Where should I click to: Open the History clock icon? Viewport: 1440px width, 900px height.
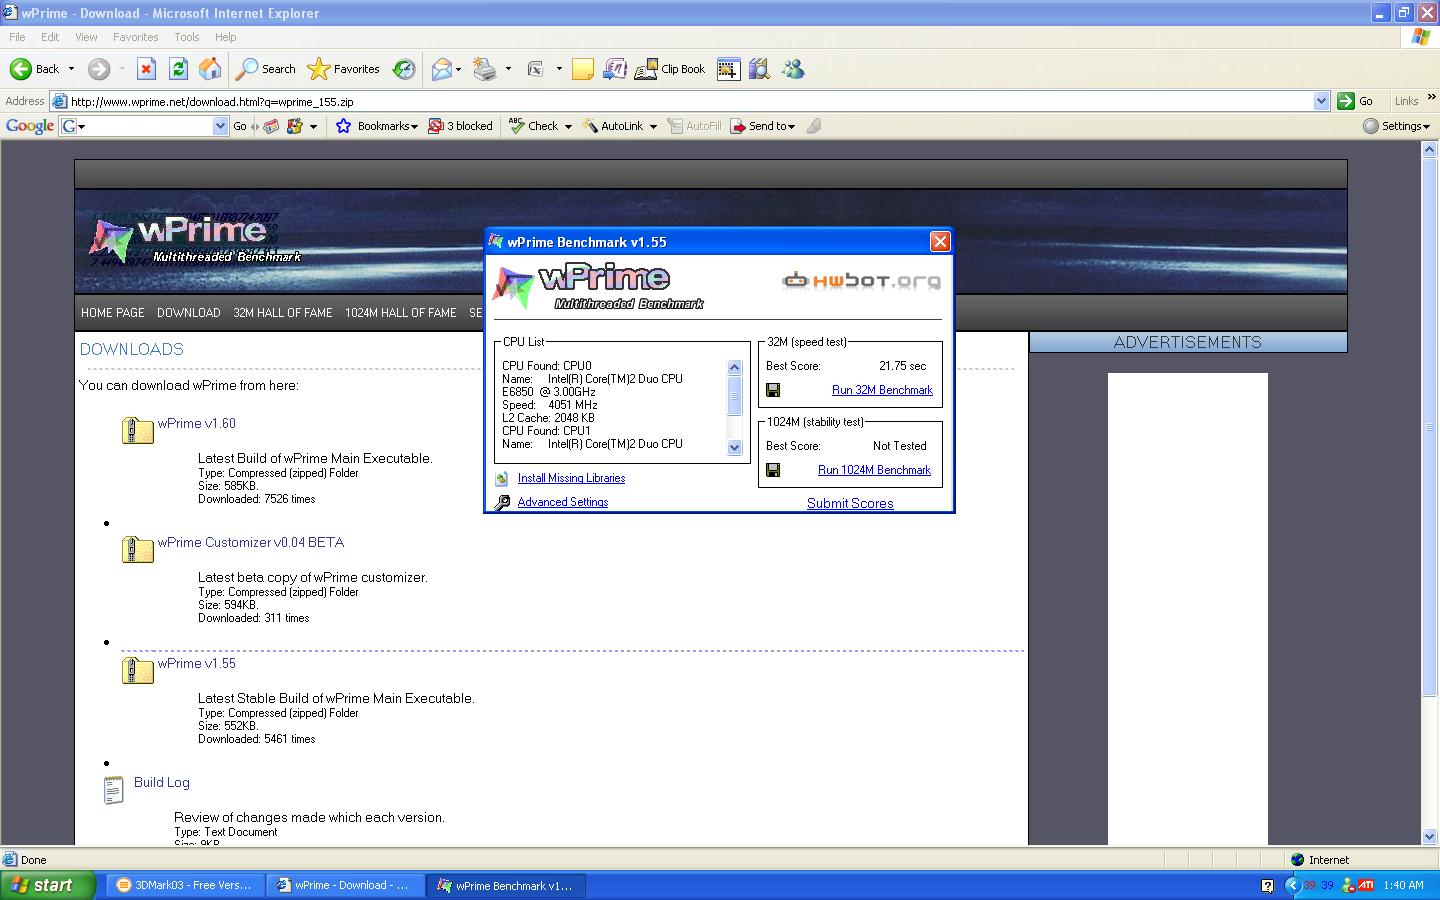pyautogui.click(x=404, y=69)
